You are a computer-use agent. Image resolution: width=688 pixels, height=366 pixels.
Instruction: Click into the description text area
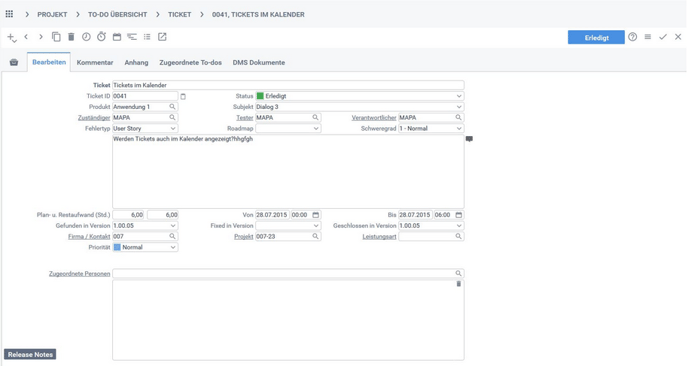pos(288,172)
